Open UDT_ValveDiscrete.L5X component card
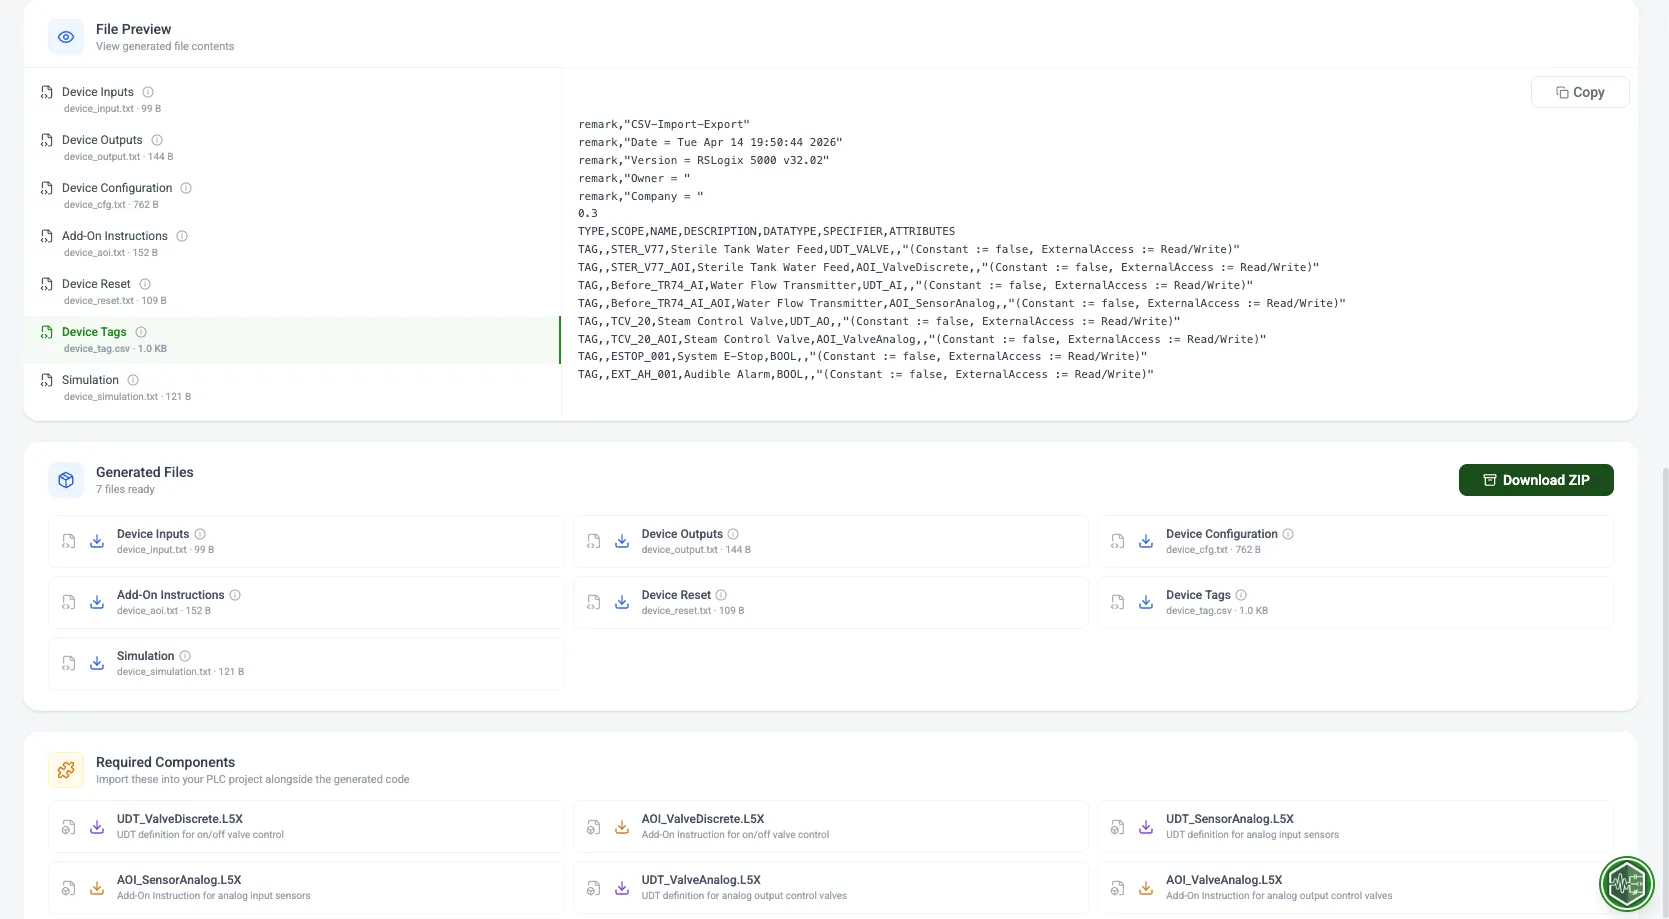 [306, 827]
